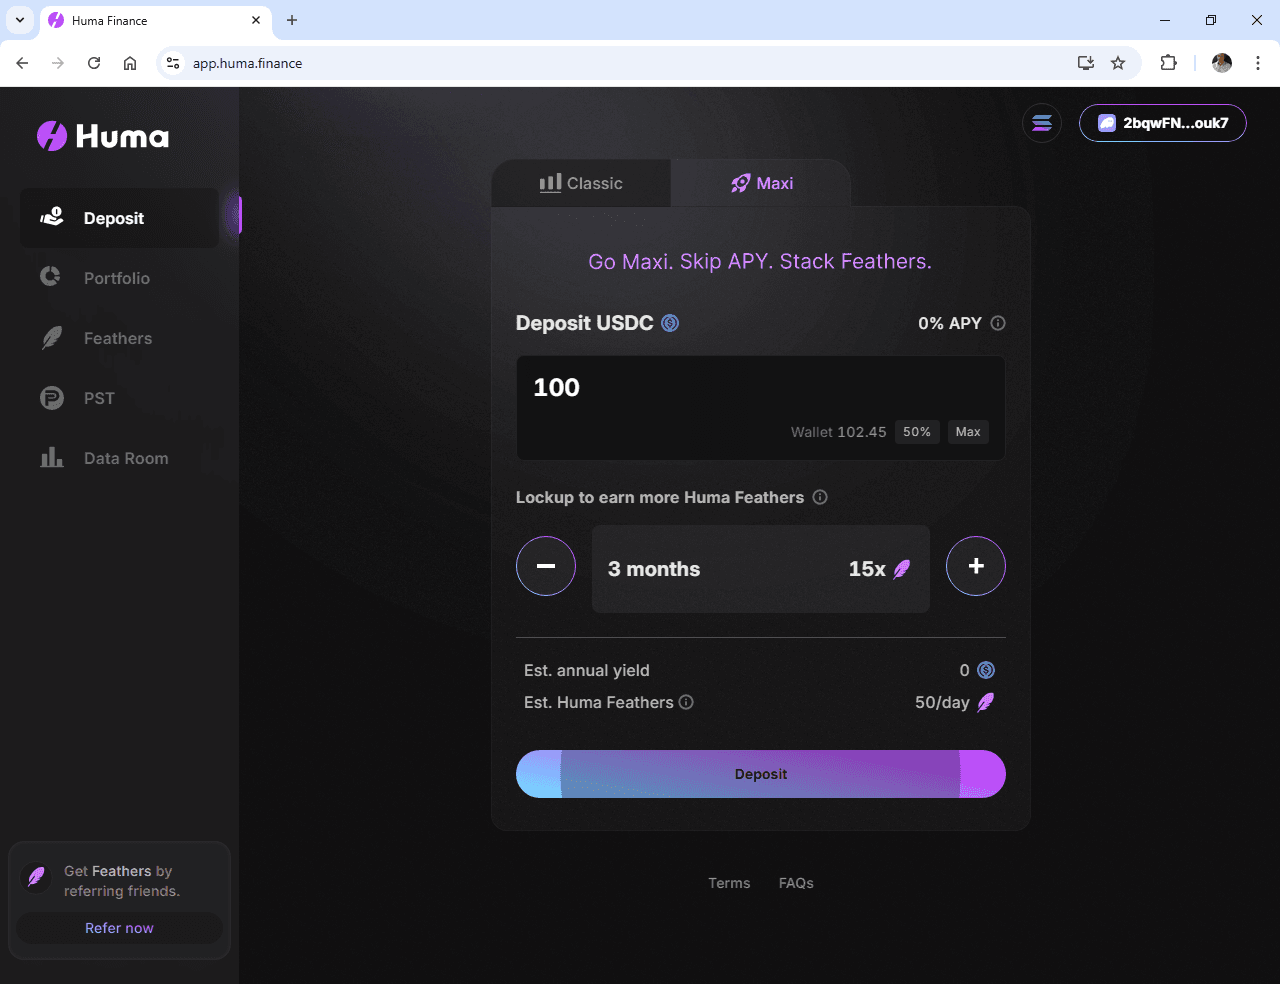The height and width of the screenshot is (984, 1280).
Task: Set amount to Max wallet balance
Action: coord(968,432)
